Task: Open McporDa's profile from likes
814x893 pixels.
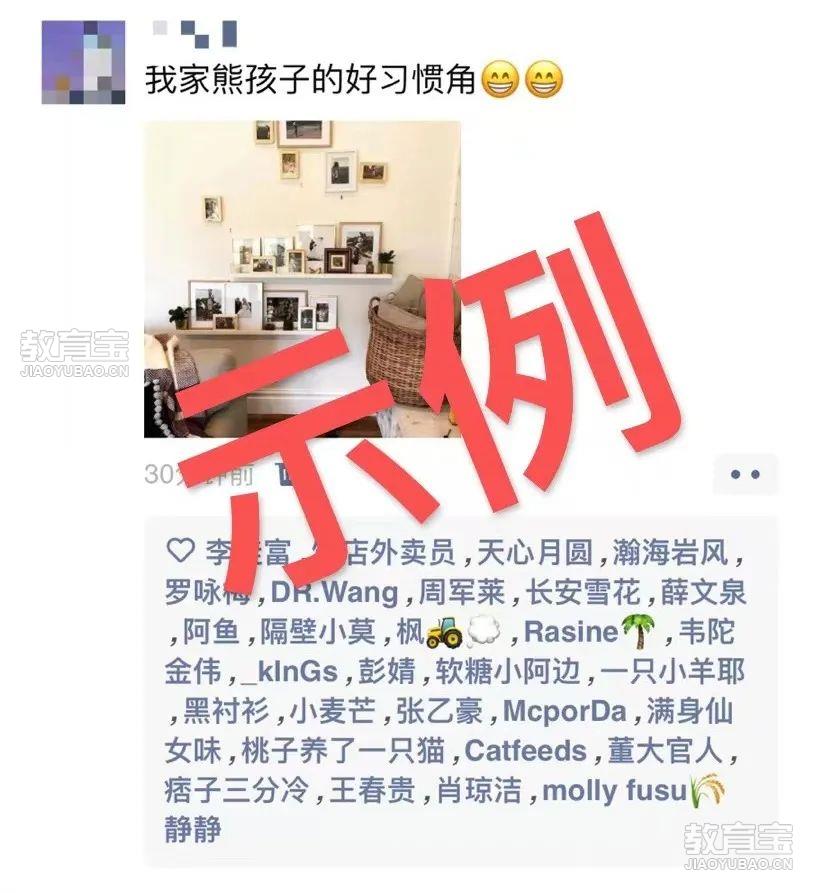Action: click(565, 712)
